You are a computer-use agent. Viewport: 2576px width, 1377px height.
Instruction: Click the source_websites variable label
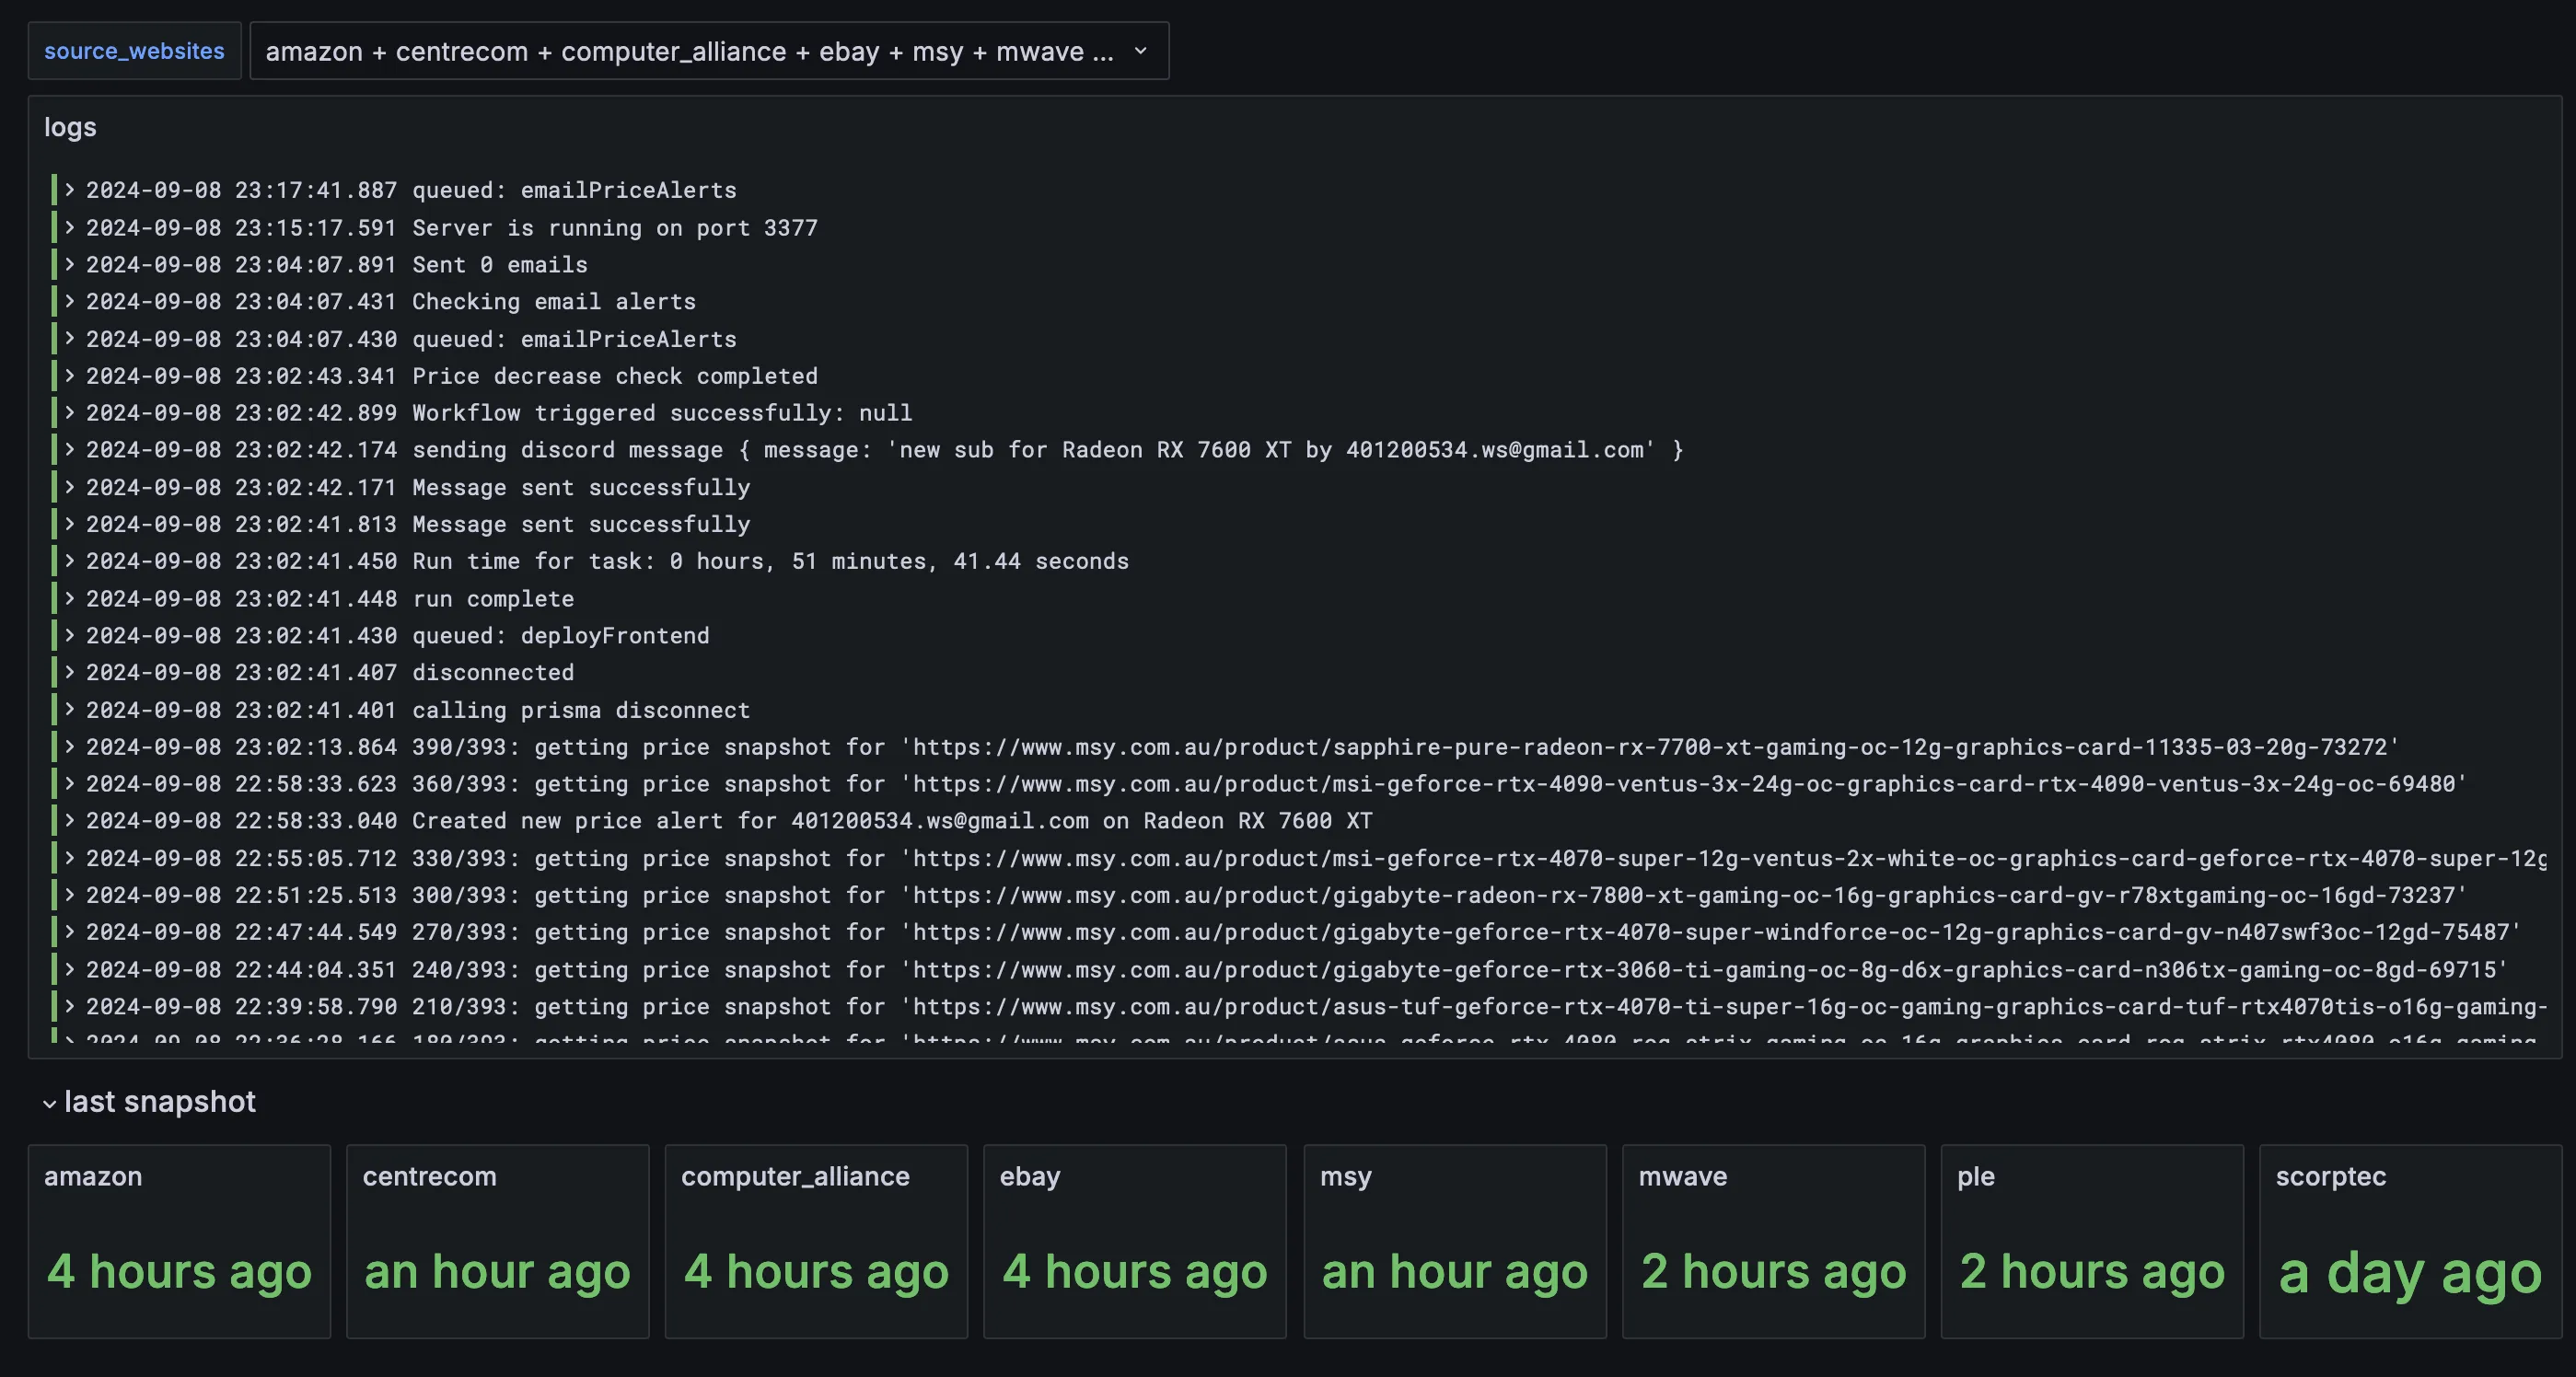[134, 50]
